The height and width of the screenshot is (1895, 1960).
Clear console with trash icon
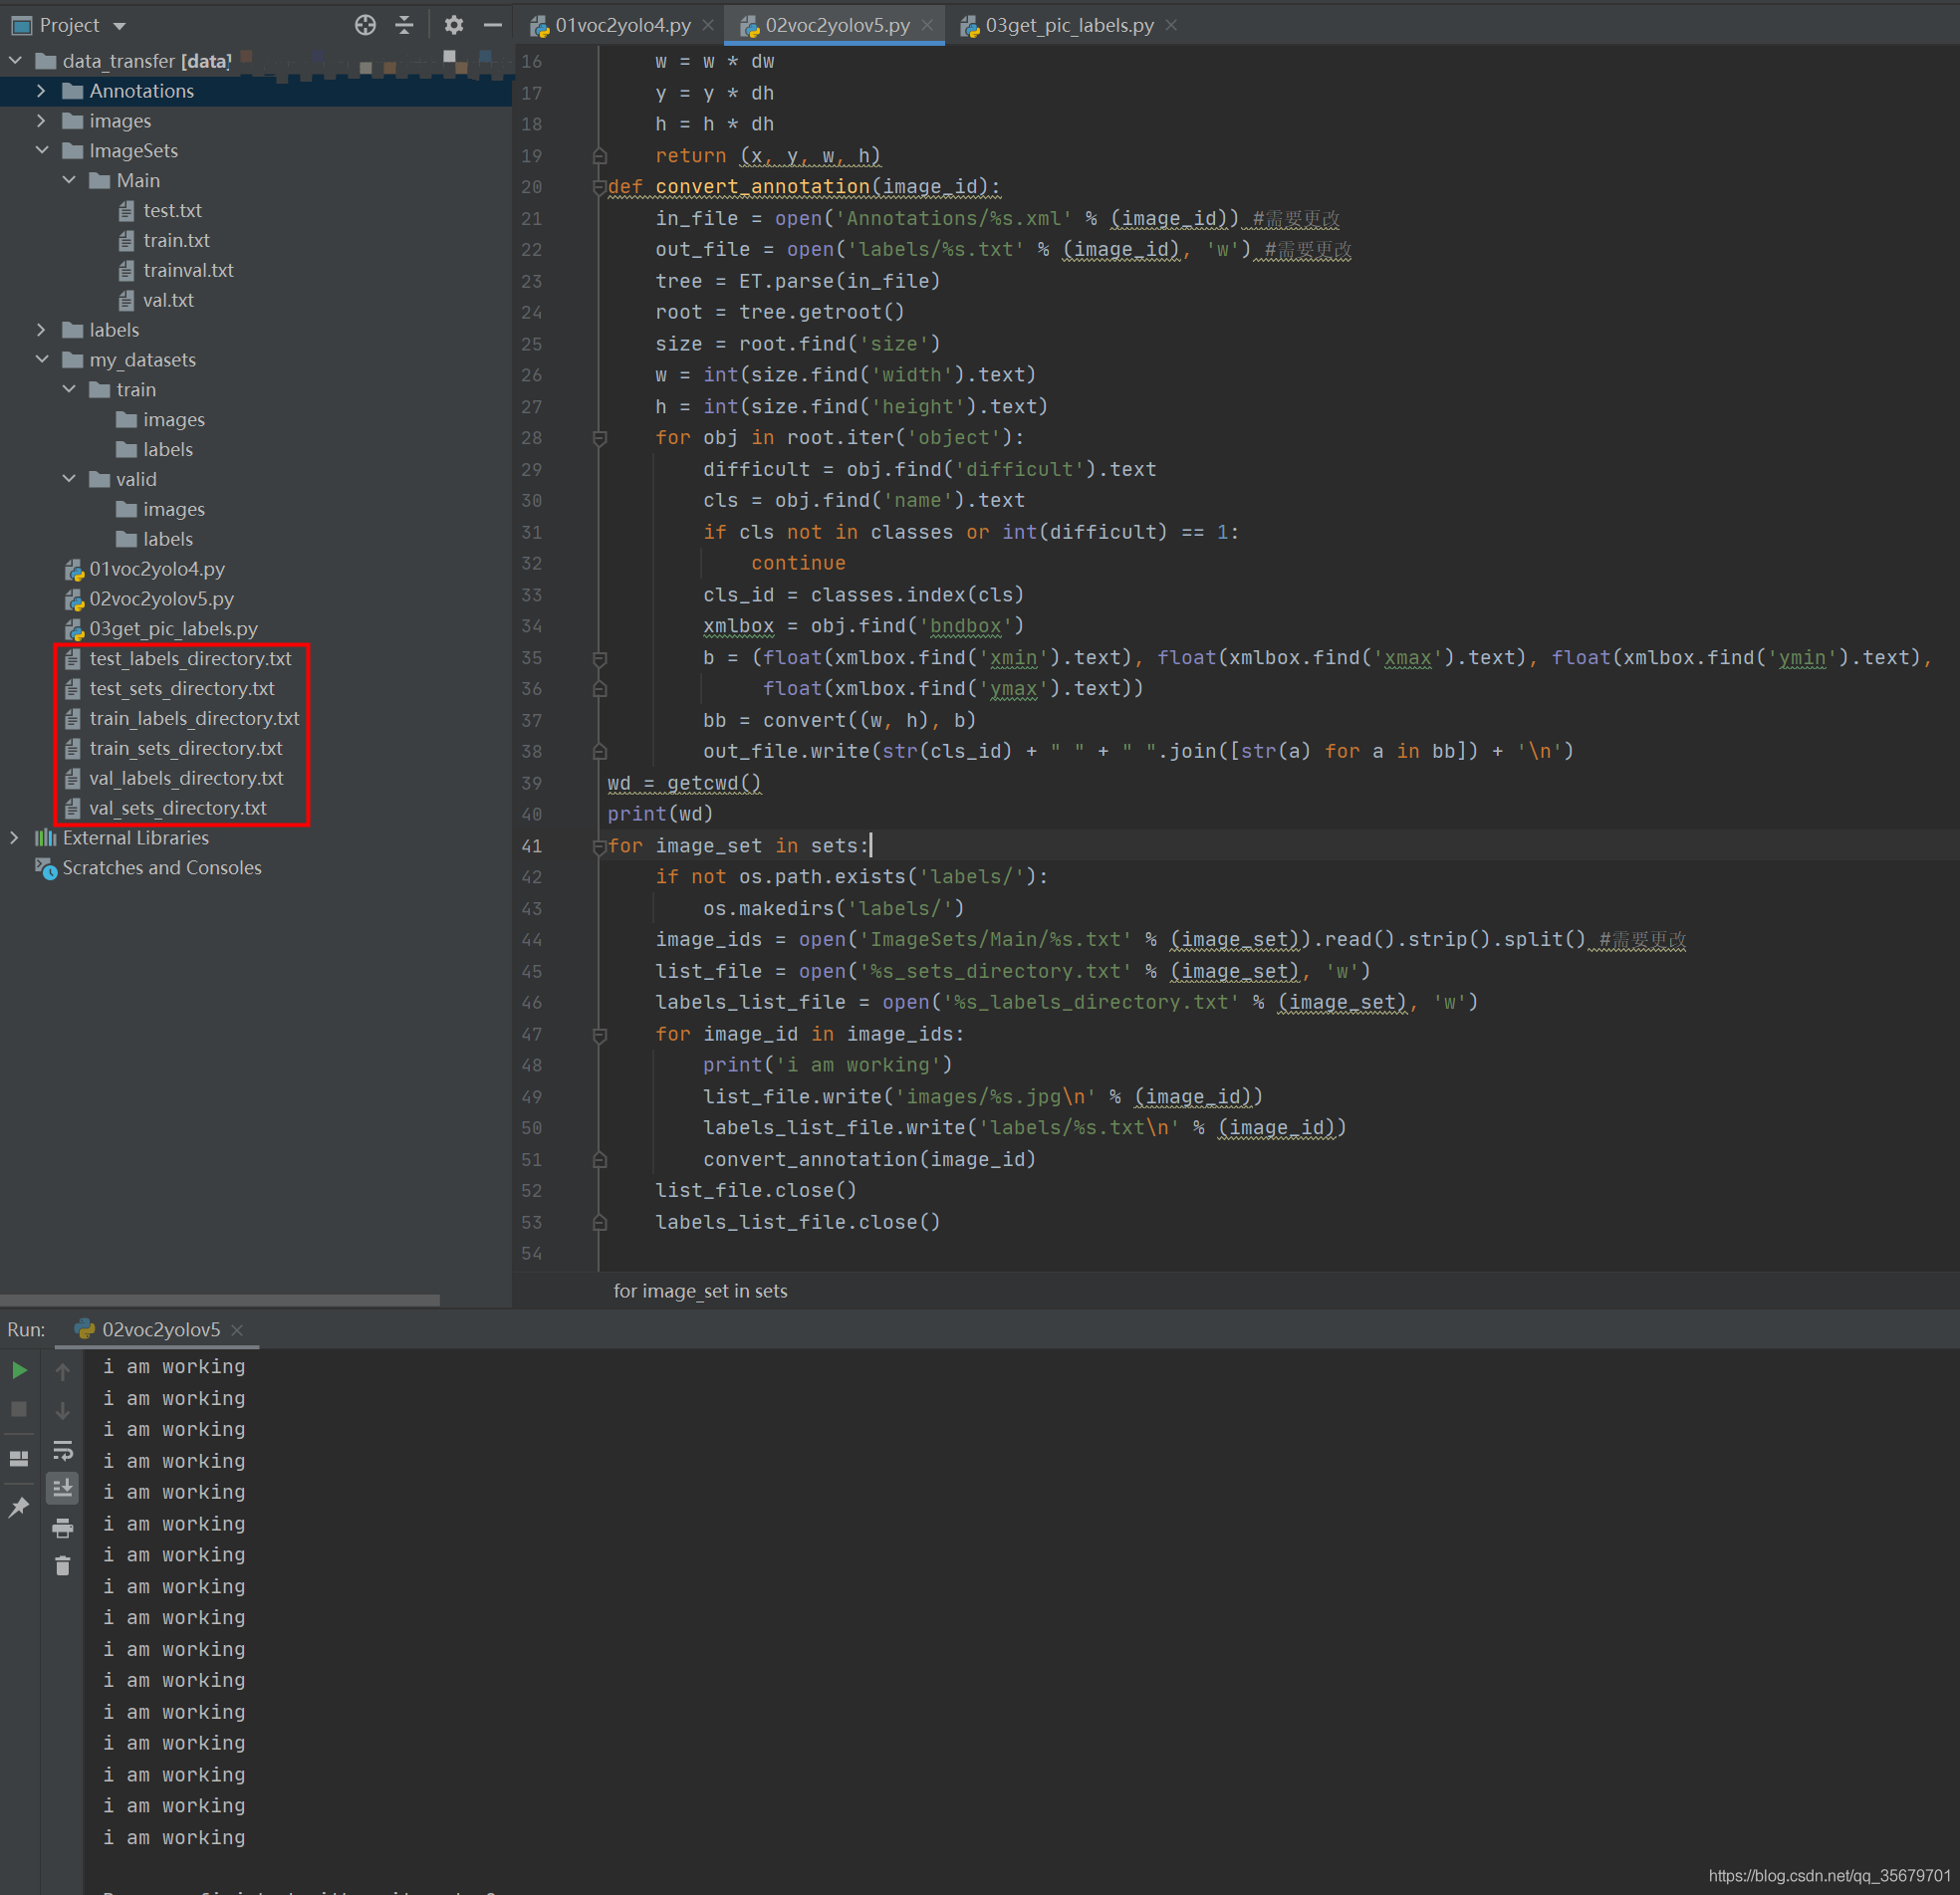click(62, 1566)
